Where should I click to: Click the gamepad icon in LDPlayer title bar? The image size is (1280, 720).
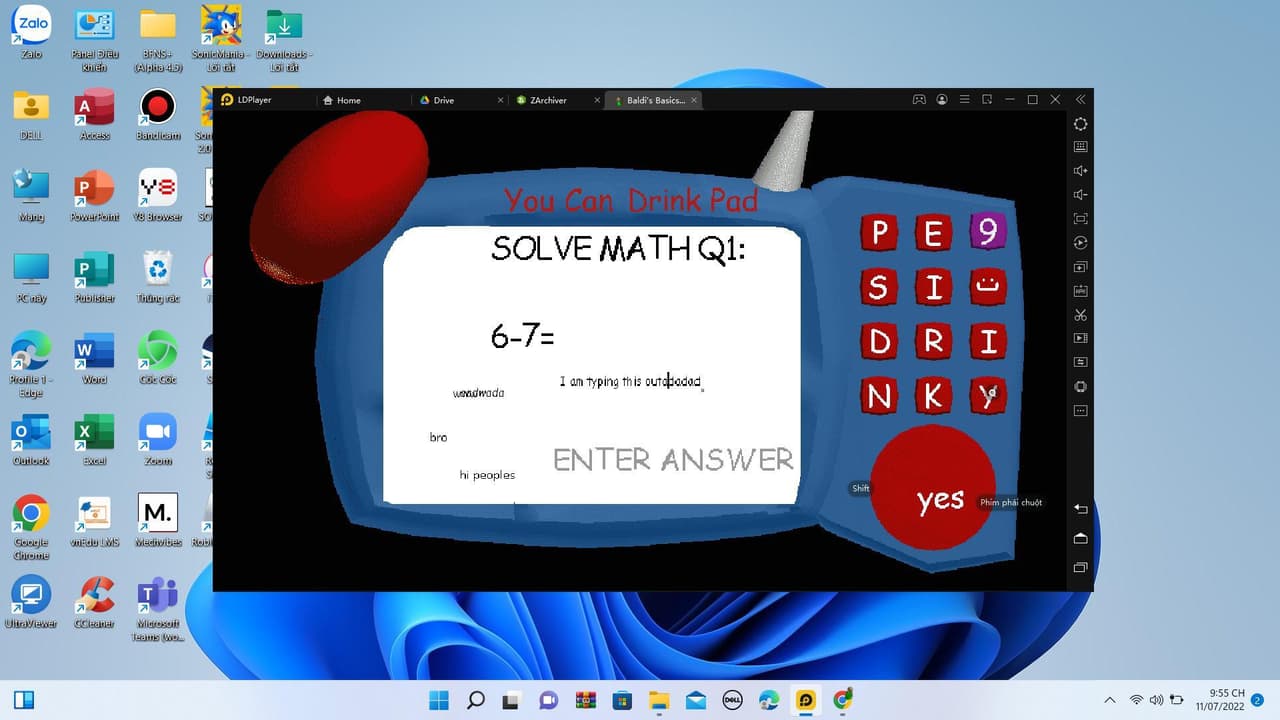pyautogui.click(x=919, y=100)
